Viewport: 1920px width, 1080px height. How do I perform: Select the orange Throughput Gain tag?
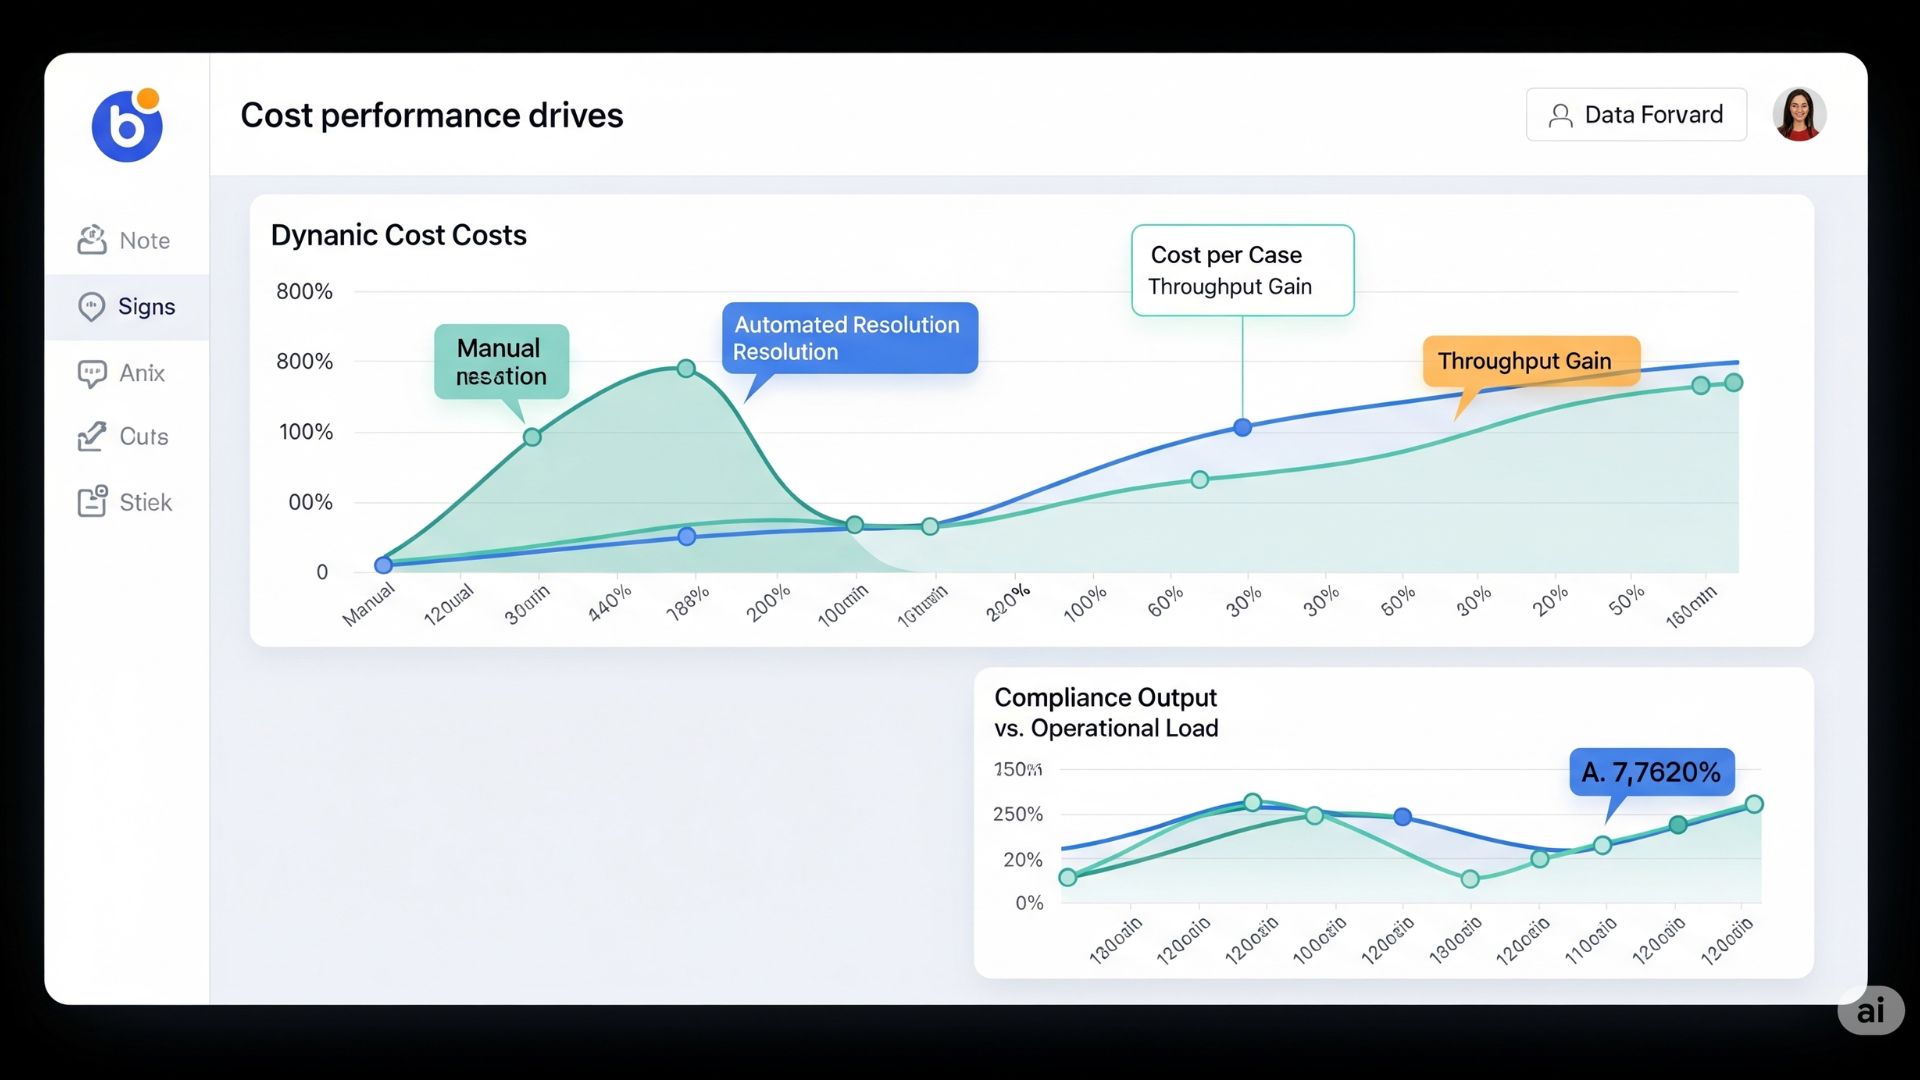pyautogui.click(x=1530, y=361)
